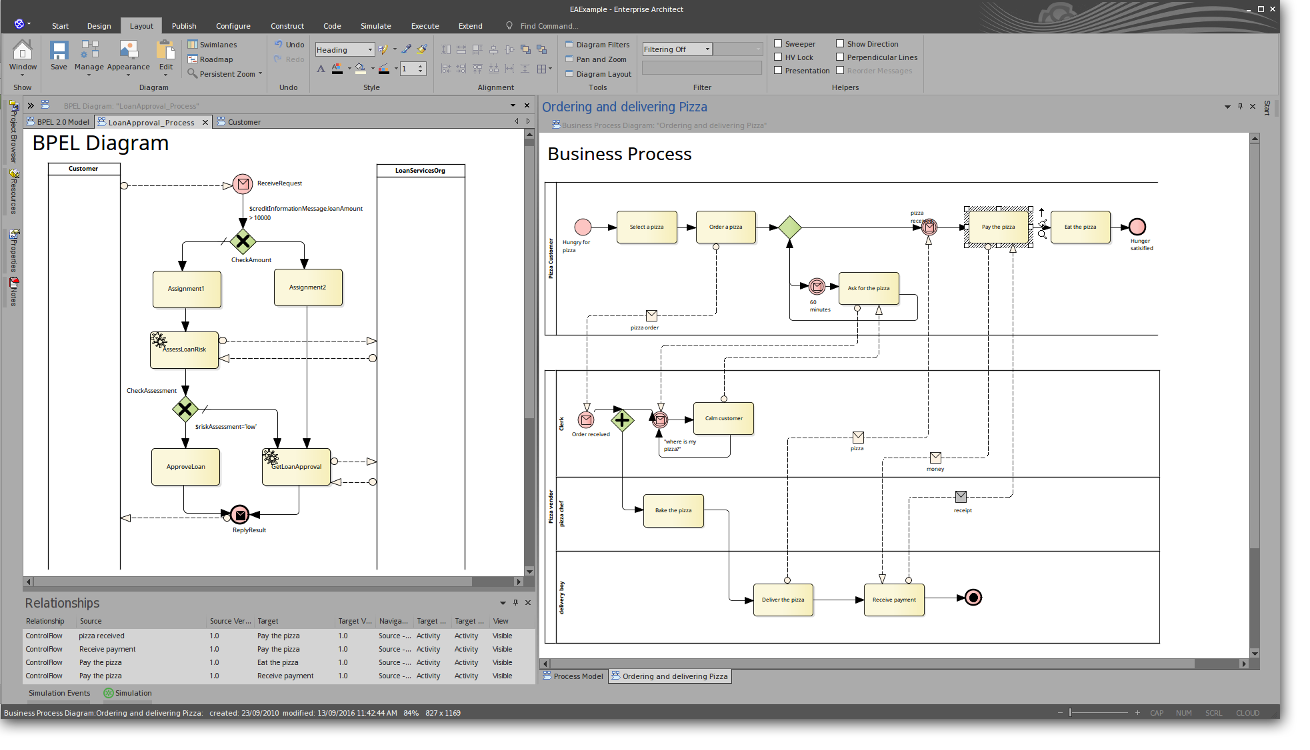1310x750 pixels.
Task: Toggle the HV Lock checkbox
Action: pos(778,57)
